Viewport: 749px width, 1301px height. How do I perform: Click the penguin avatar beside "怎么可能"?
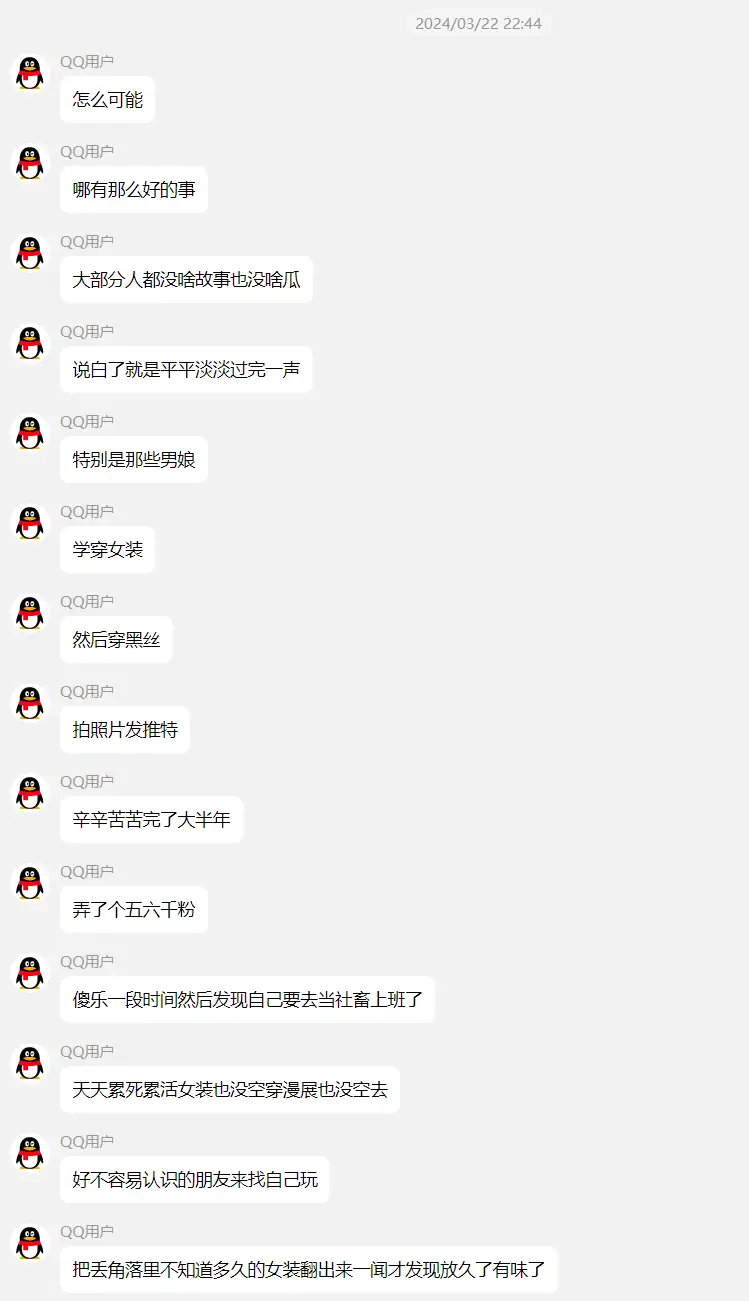coord(30,74)
